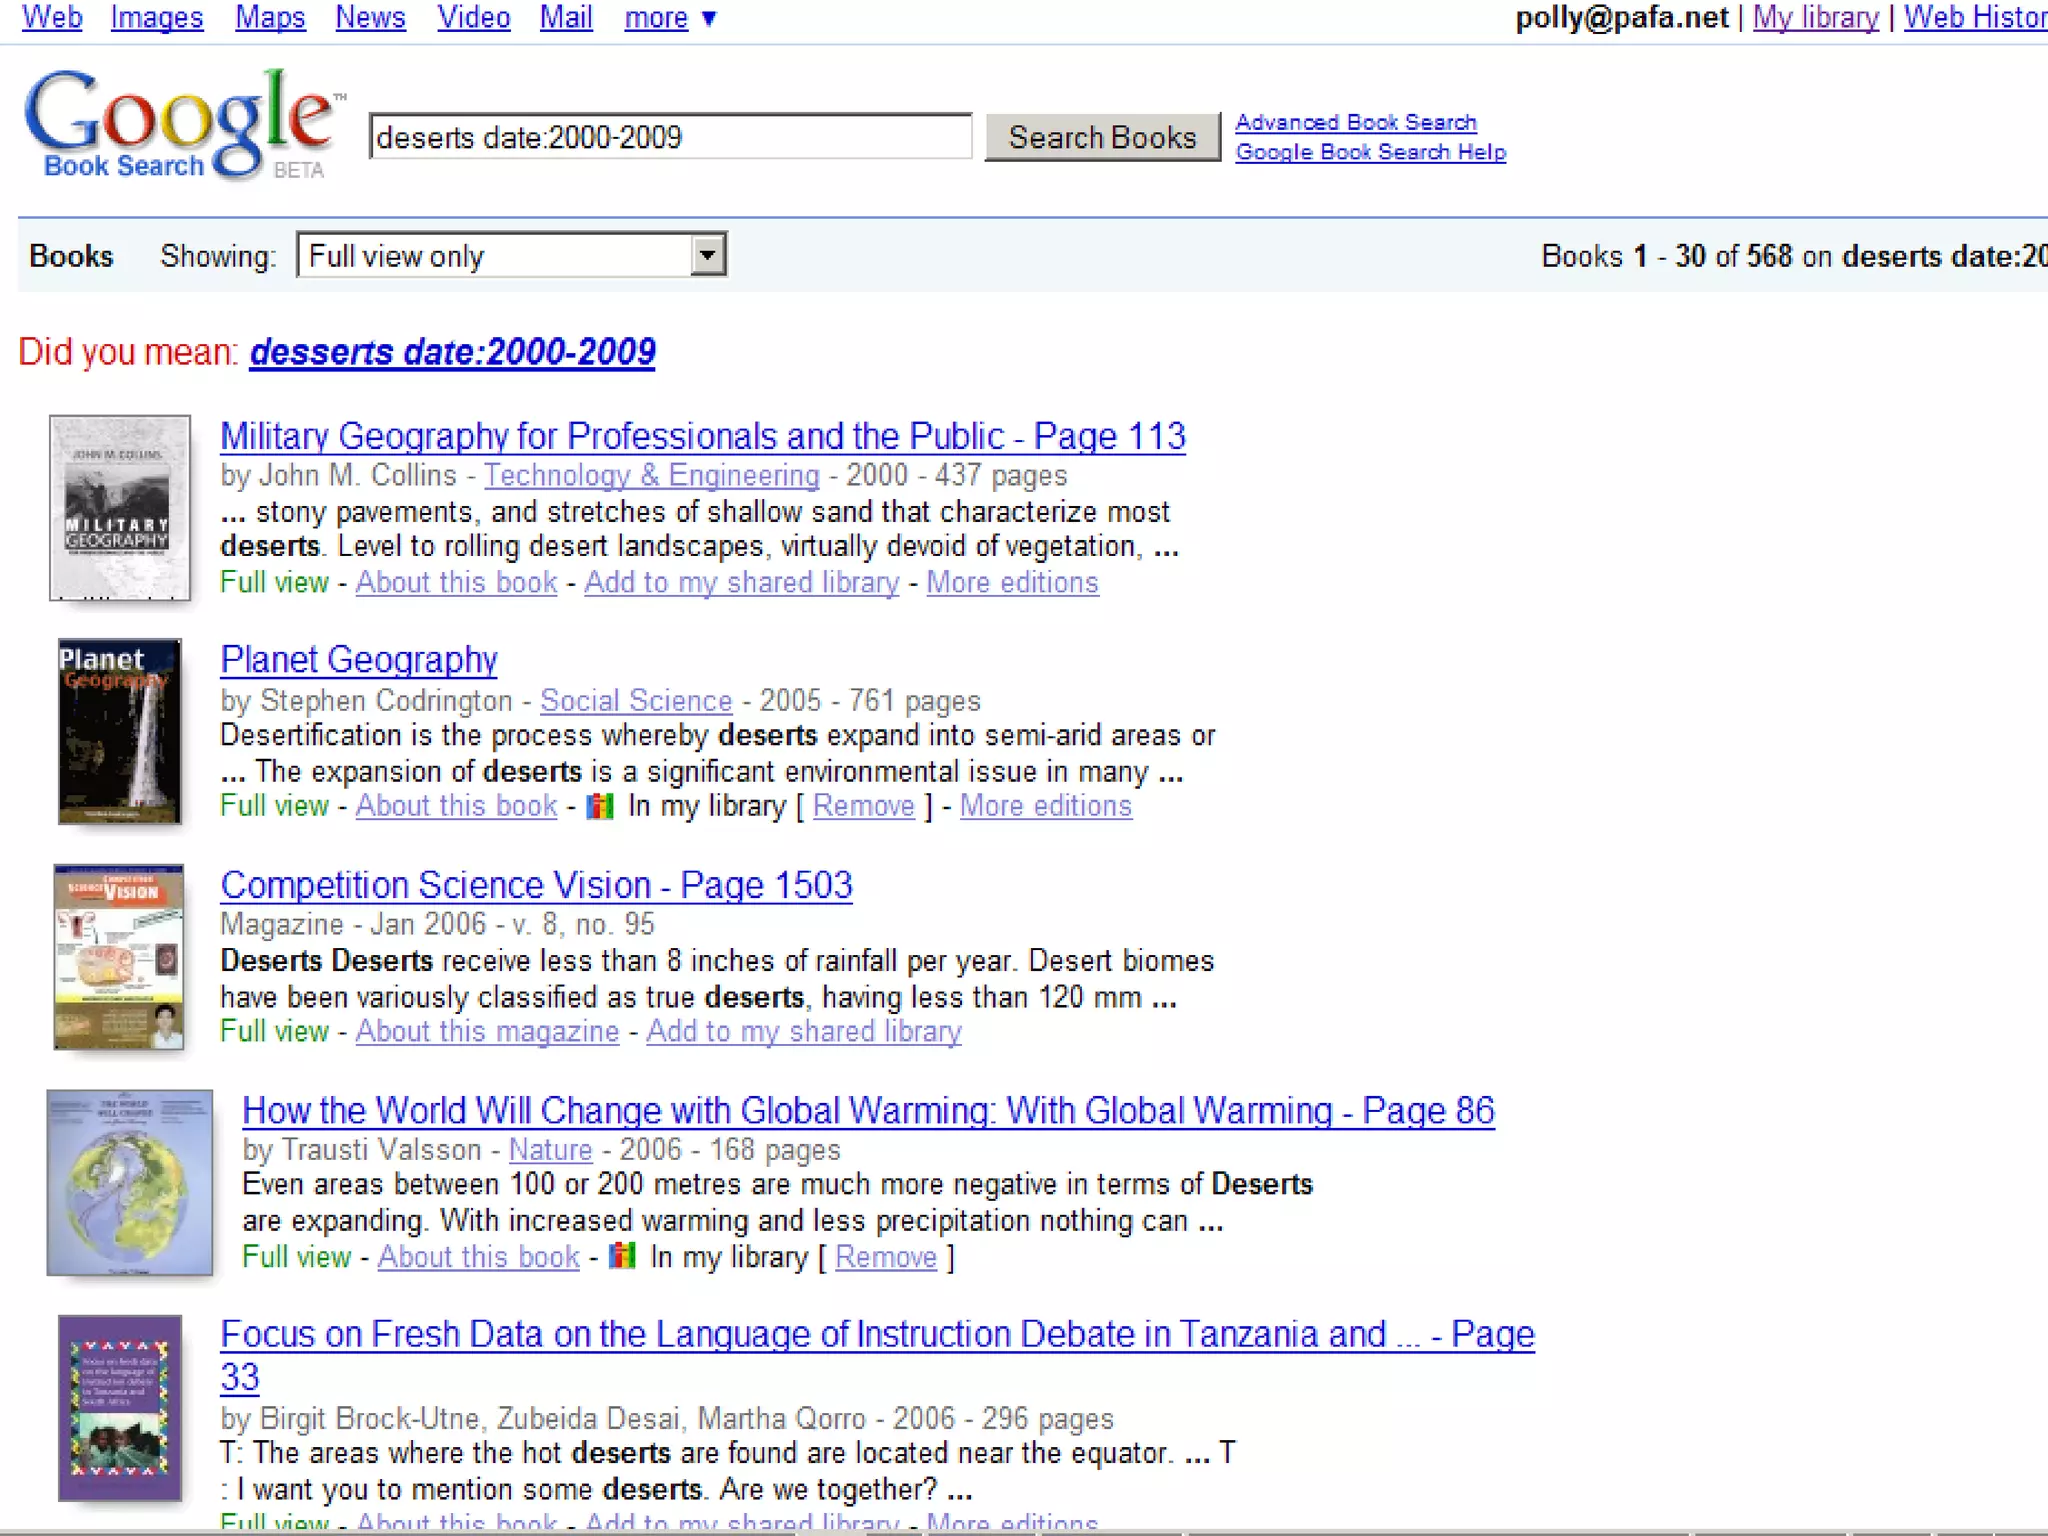The height and width of the screenshot is (1536, 2048).
Task: Click the Google Book Search logo
Action: coord(180,125)
